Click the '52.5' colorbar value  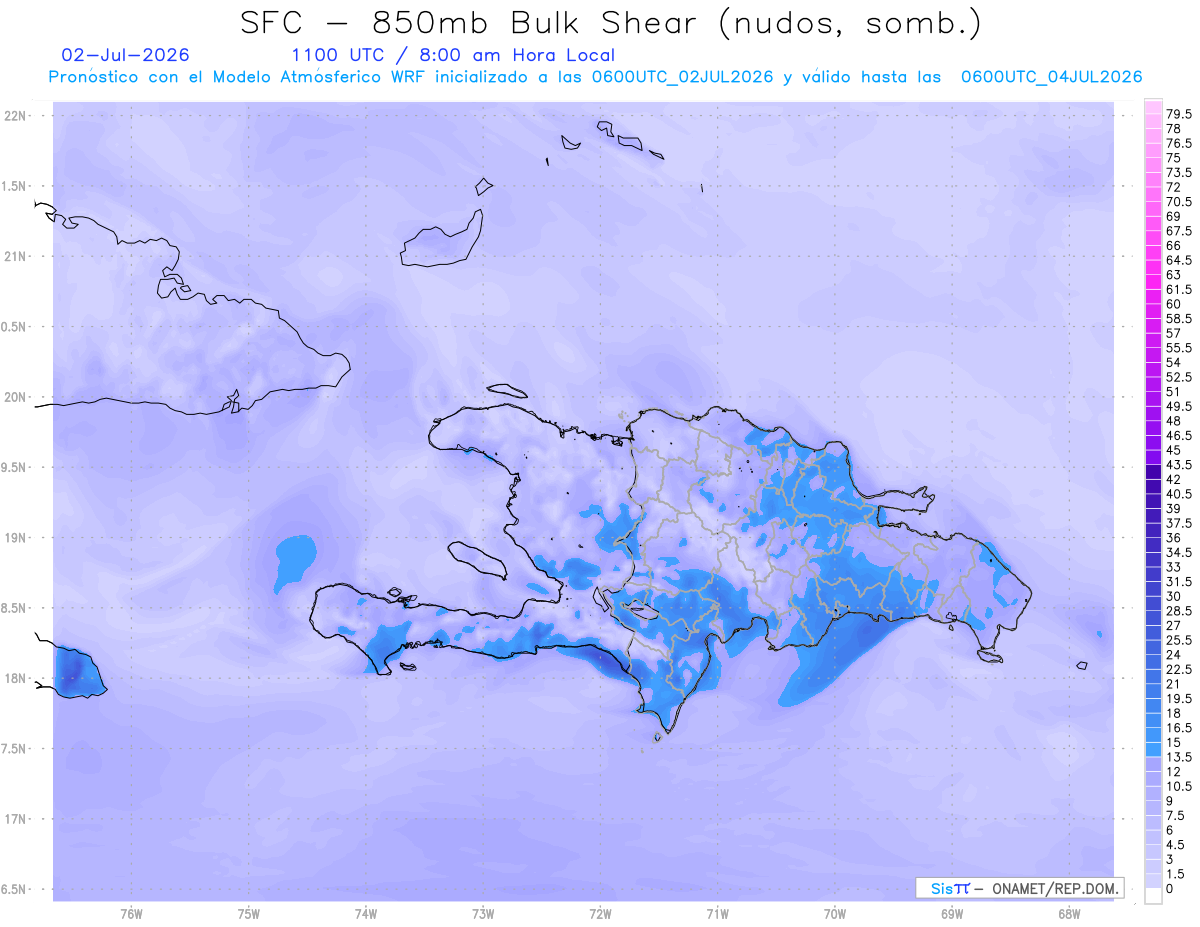pyautogui.click(x=1180, y=378)
